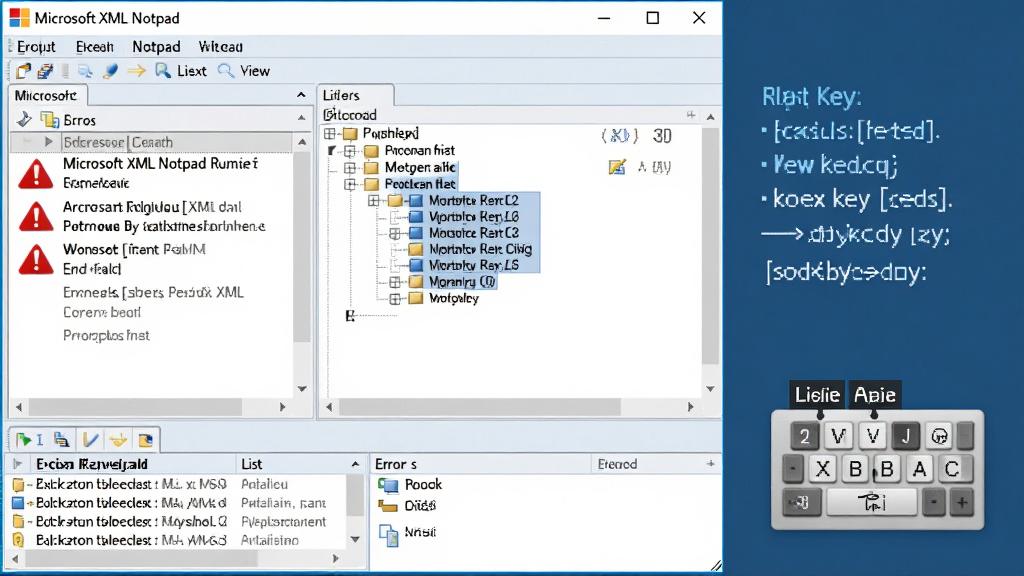Screen dimensions: 1024x576
Task: Click the tree panel horizontal scrollbar
Action: 479,407
